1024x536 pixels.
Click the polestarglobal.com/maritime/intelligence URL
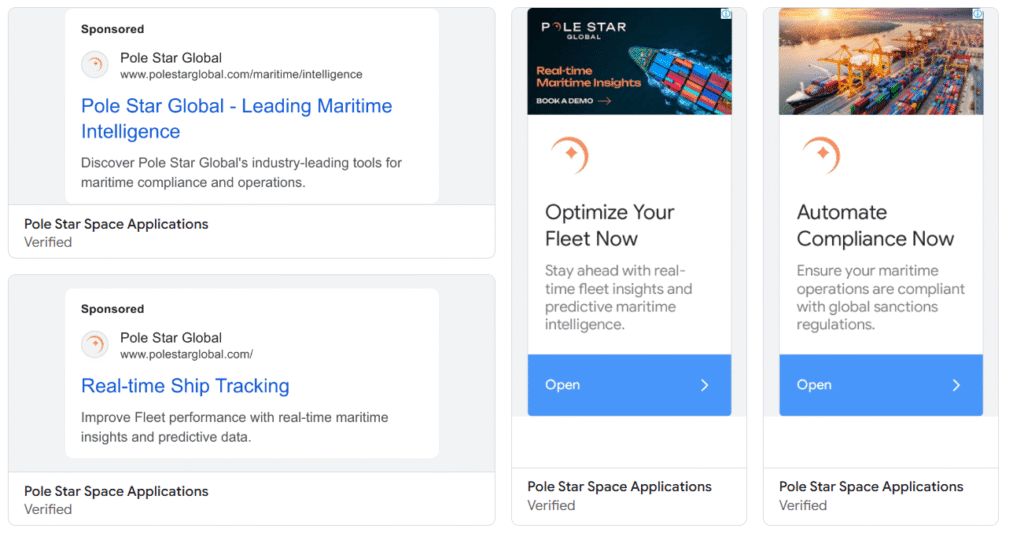(x=241, y=75)
